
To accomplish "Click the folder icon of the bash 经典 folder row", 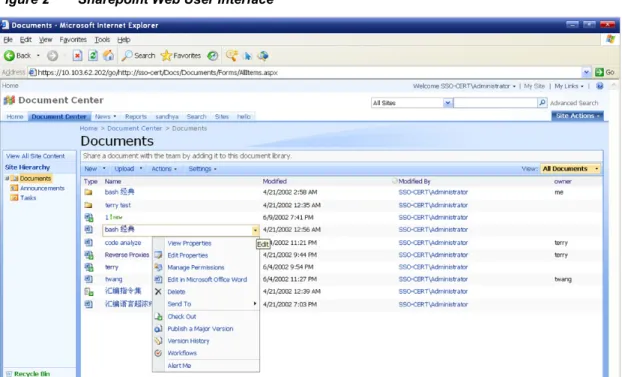I will point(88,192).
